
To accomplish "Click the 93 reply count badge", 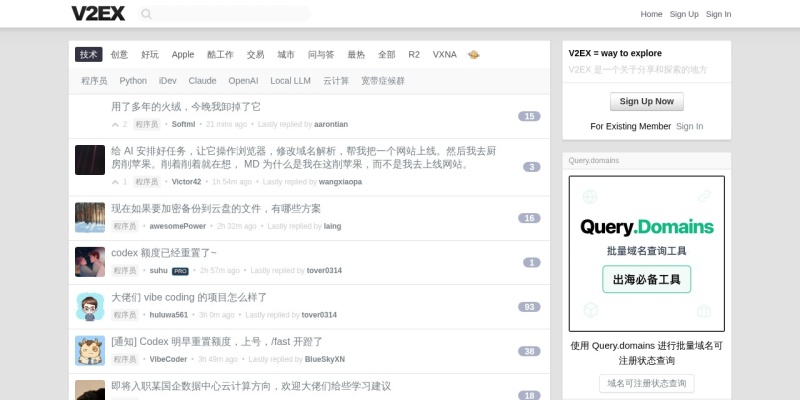I will [529, 307].
